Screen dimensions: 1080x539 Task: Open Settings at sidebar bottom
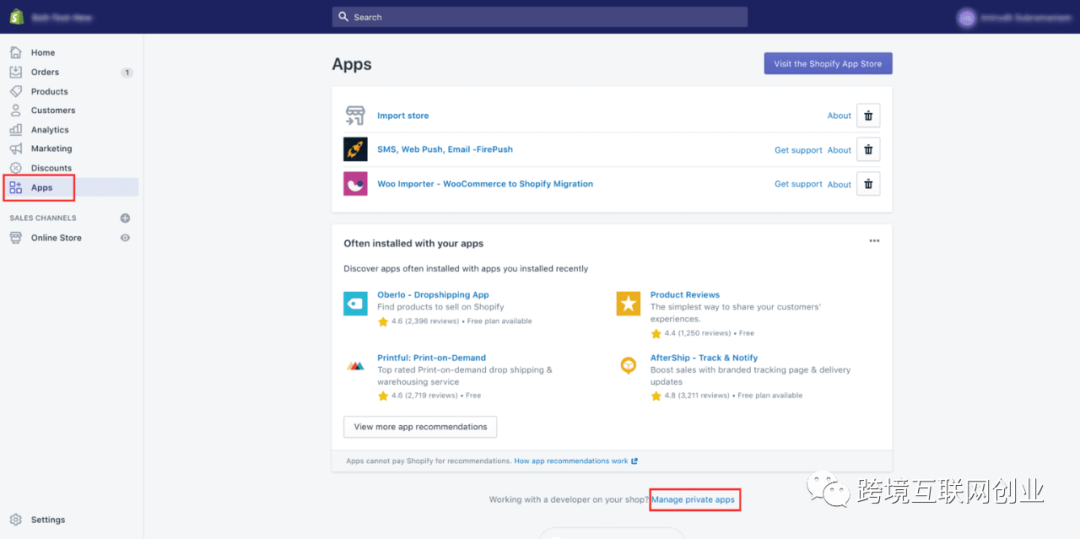(48, 520)
